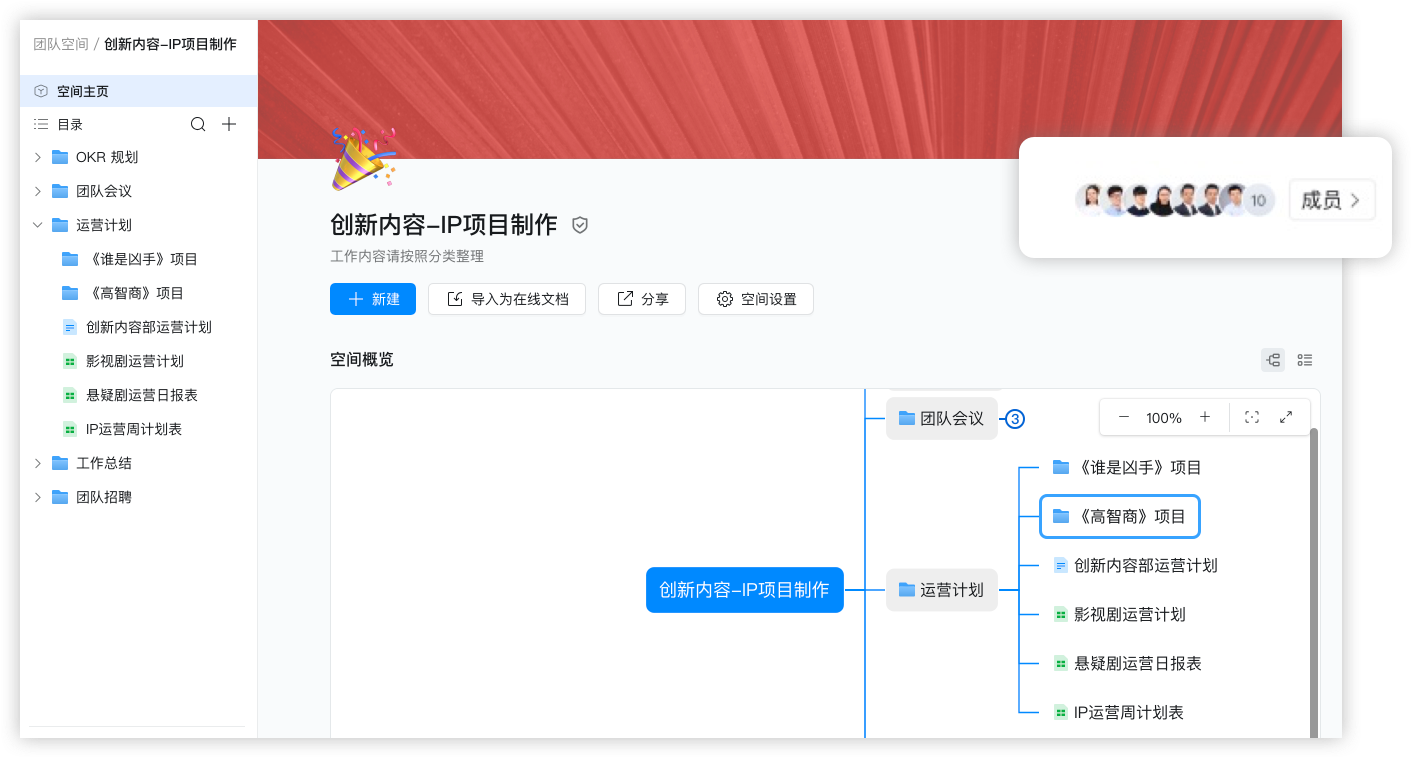Image resolution: width=1412 pixels, height=758 pixels.
Task: Expand the 团队招聘 folder
Action: click(38, 497)
